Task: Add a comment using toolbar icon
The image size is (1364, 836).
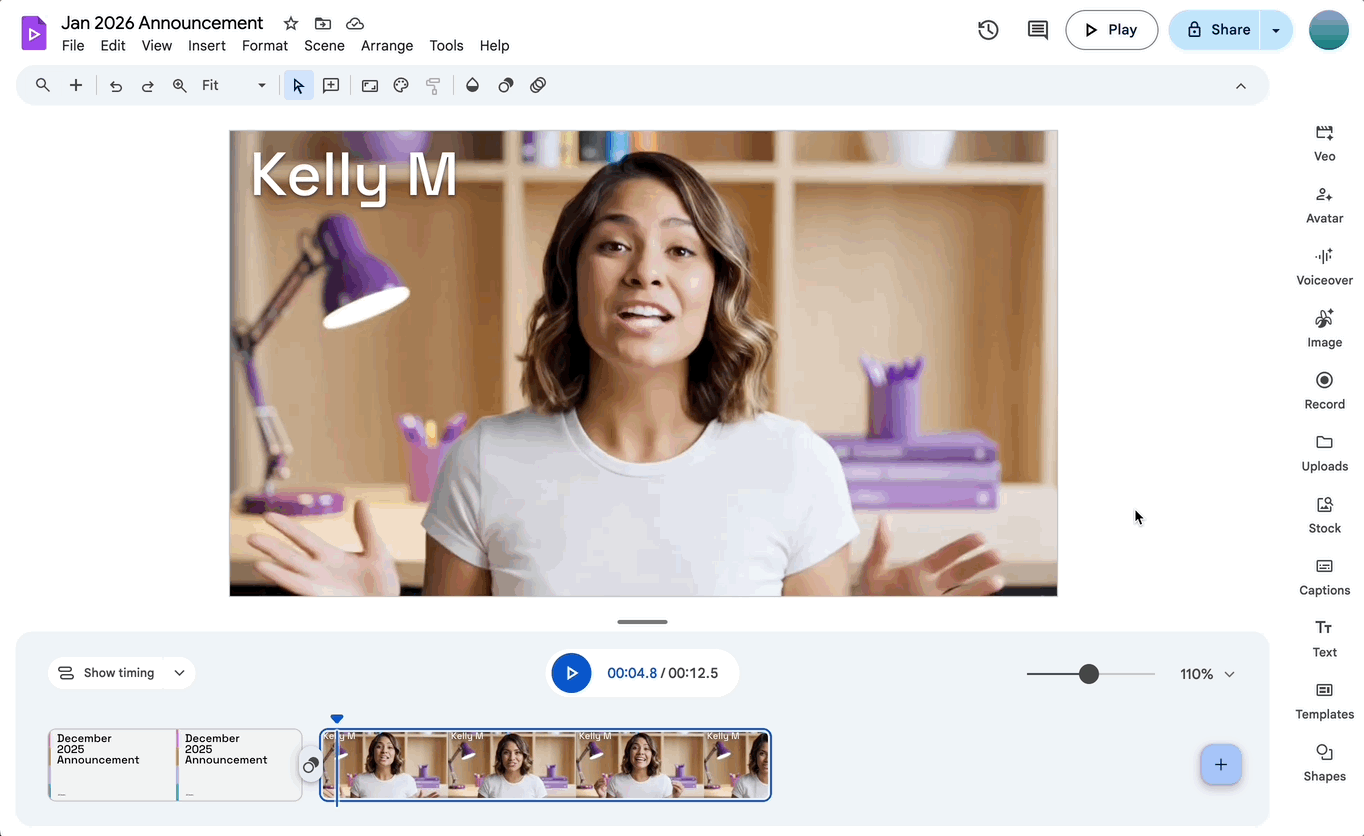Action: click(331, 86)
